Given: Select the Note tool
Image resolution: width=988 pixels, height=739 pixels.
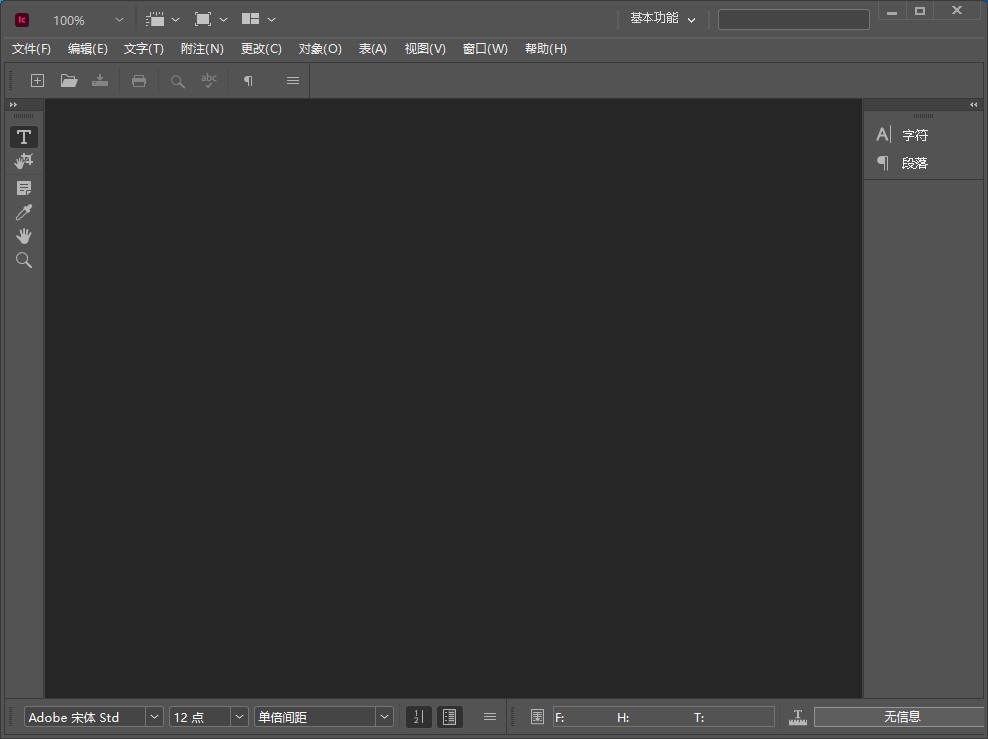Looking at the screenshot, I should tap(23, 188).
